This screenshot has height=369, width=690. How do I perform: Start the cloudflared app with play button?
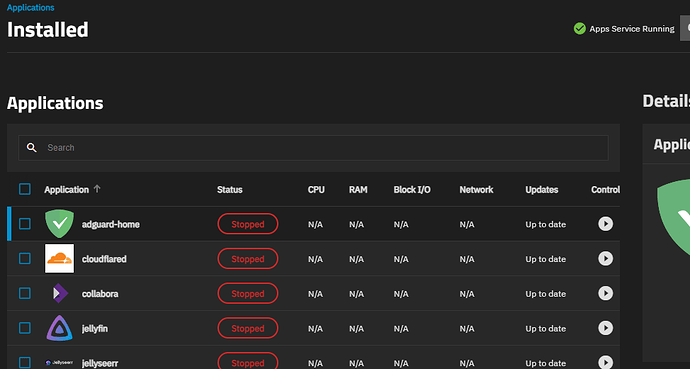coord(605,259)
